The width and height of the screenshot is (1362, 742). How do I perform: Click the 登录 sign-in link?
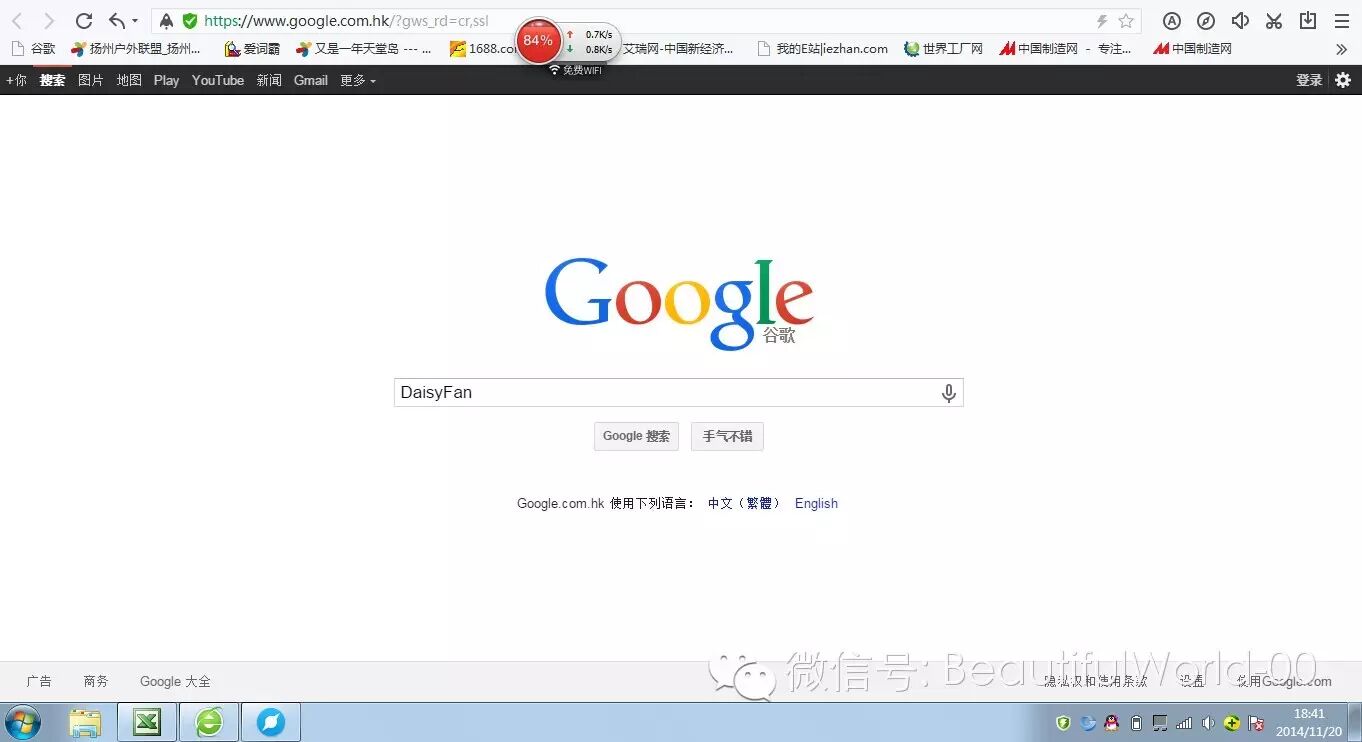coord(1309,80)
